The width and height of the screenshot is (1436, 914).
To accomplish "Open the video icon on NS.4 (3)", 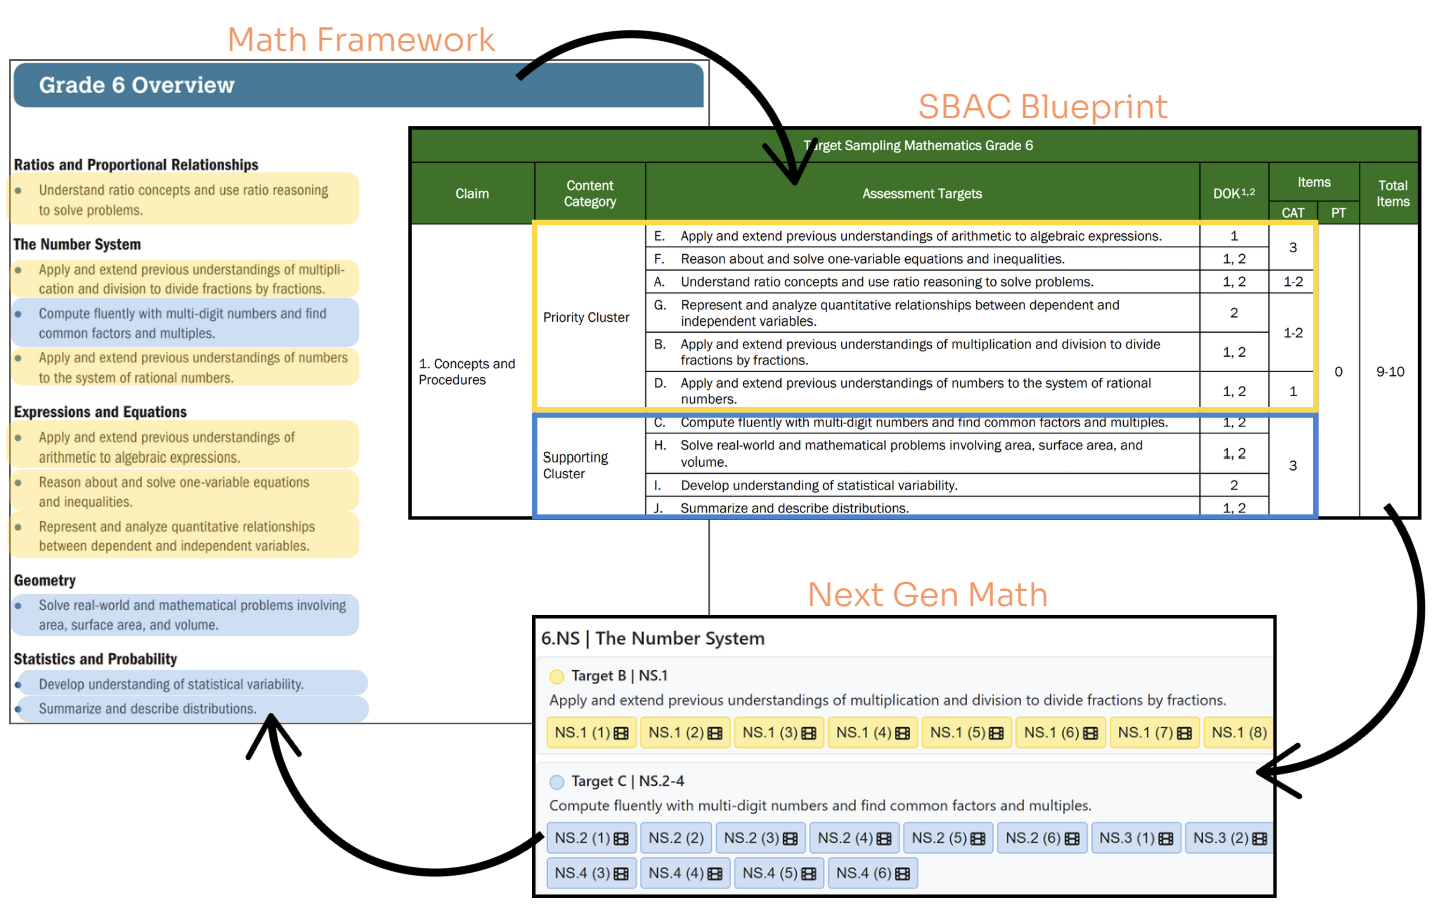I will click(621, 873).
